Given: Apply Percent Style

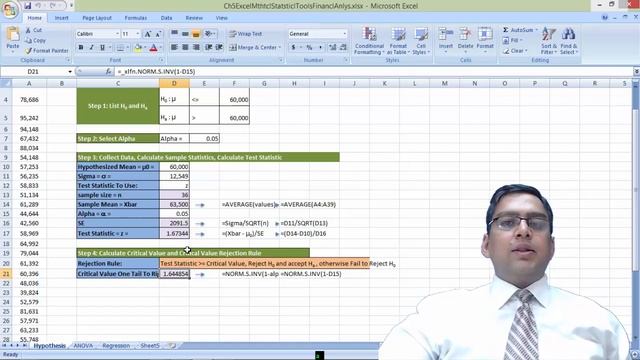Looking at the screenshot, I should (x=309, y=48).
